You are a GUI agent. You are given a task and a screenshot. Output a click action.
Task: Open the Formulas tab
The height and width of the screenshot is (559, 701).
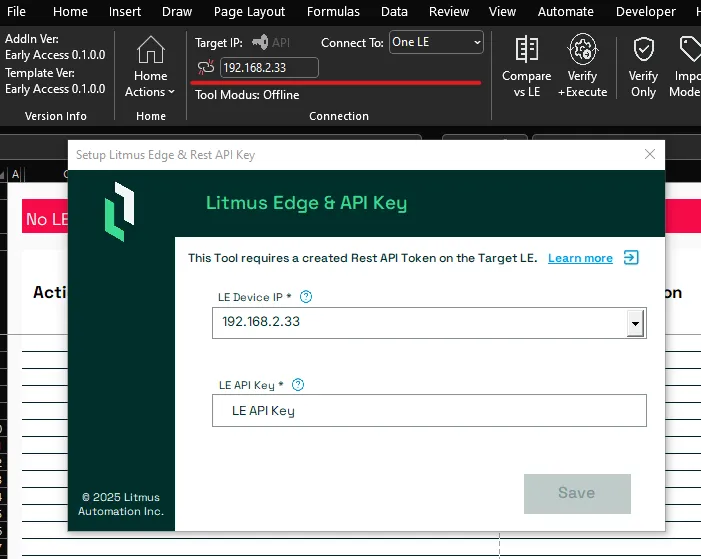[x=333, y=12]
